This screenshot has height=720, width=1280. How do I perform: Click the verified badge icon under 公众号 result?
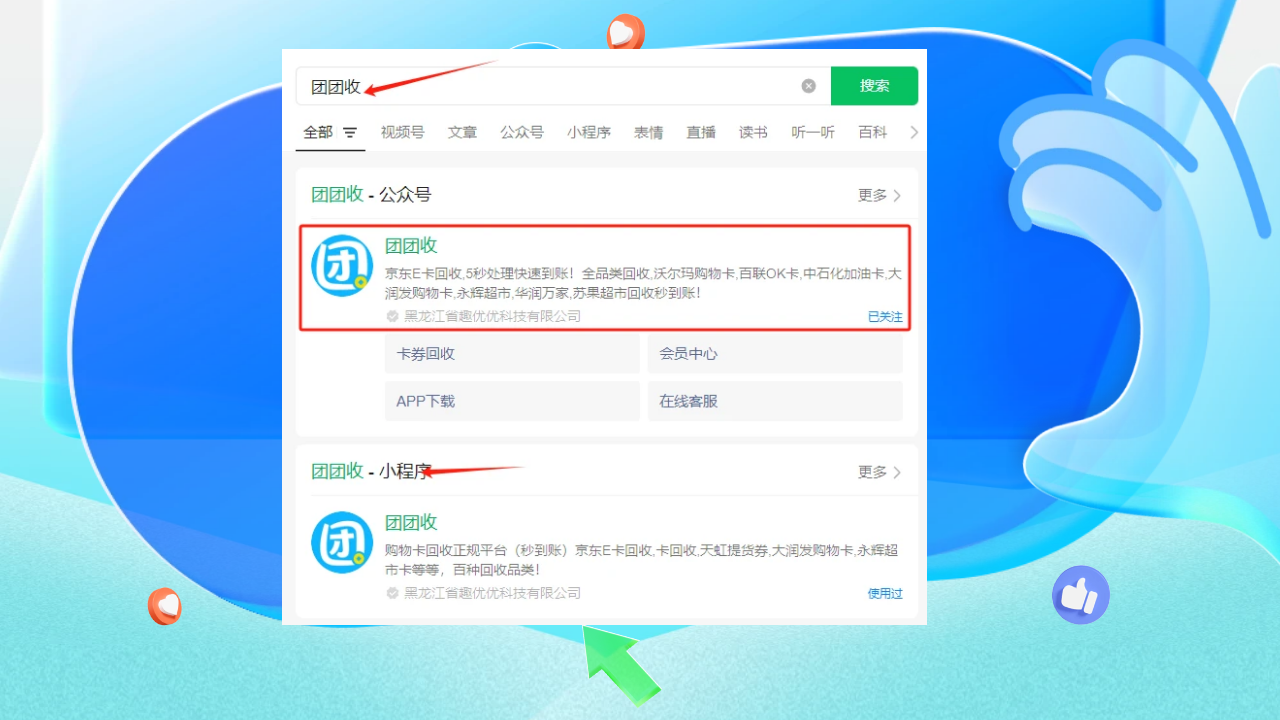[393, 317]
